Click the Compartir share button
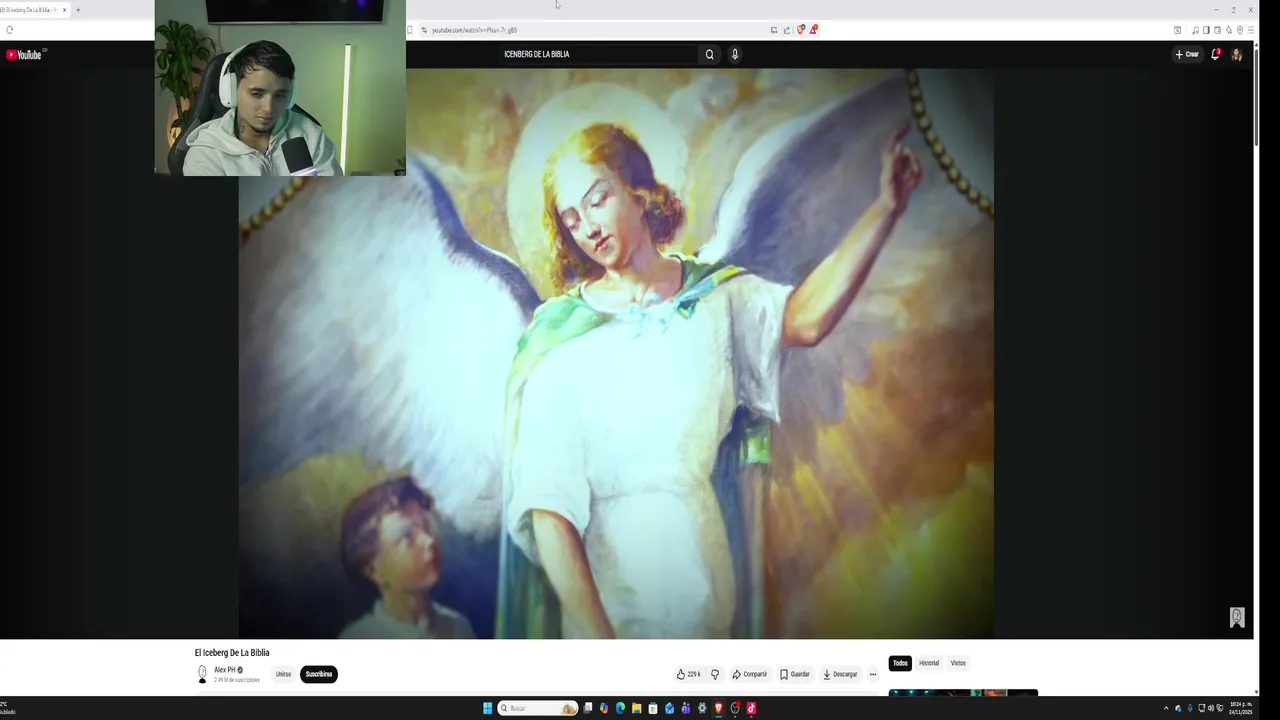 (750, 674)
